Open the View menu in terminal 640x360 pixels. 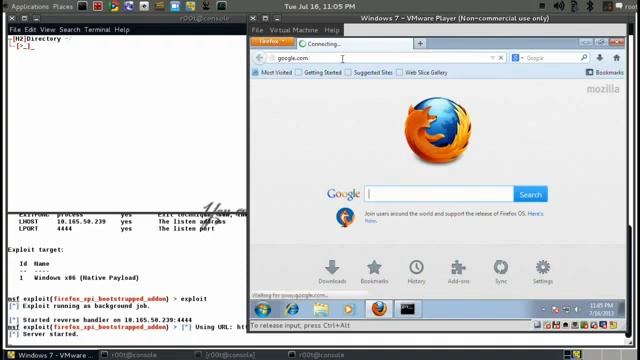(47, 29)
